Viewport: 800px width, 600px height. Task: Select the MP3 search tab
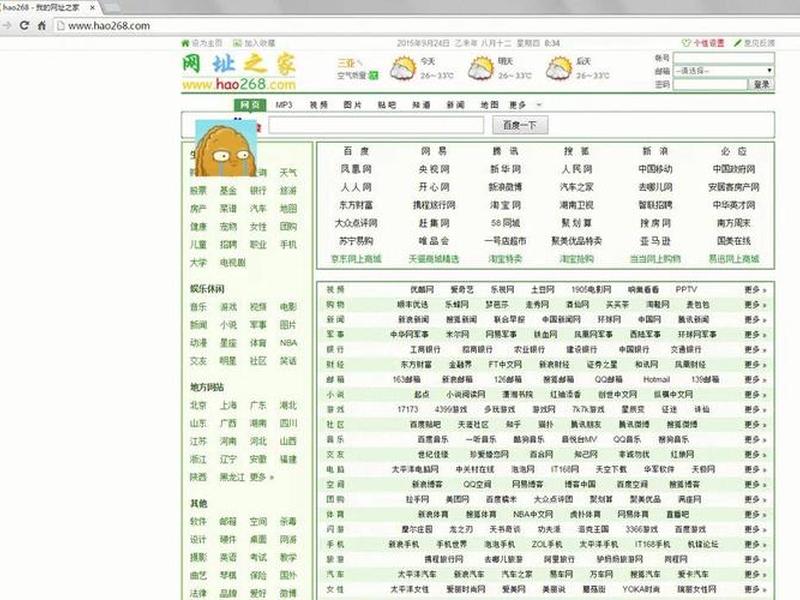[x=284, y=105]
